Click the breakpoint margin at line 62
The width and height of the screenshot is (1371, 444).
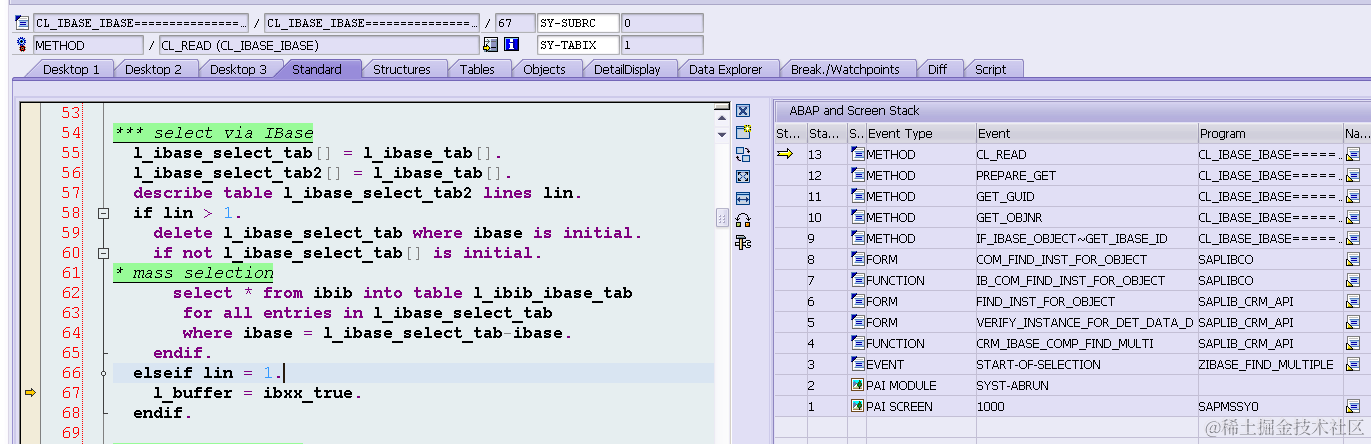(x=30, y=293)
